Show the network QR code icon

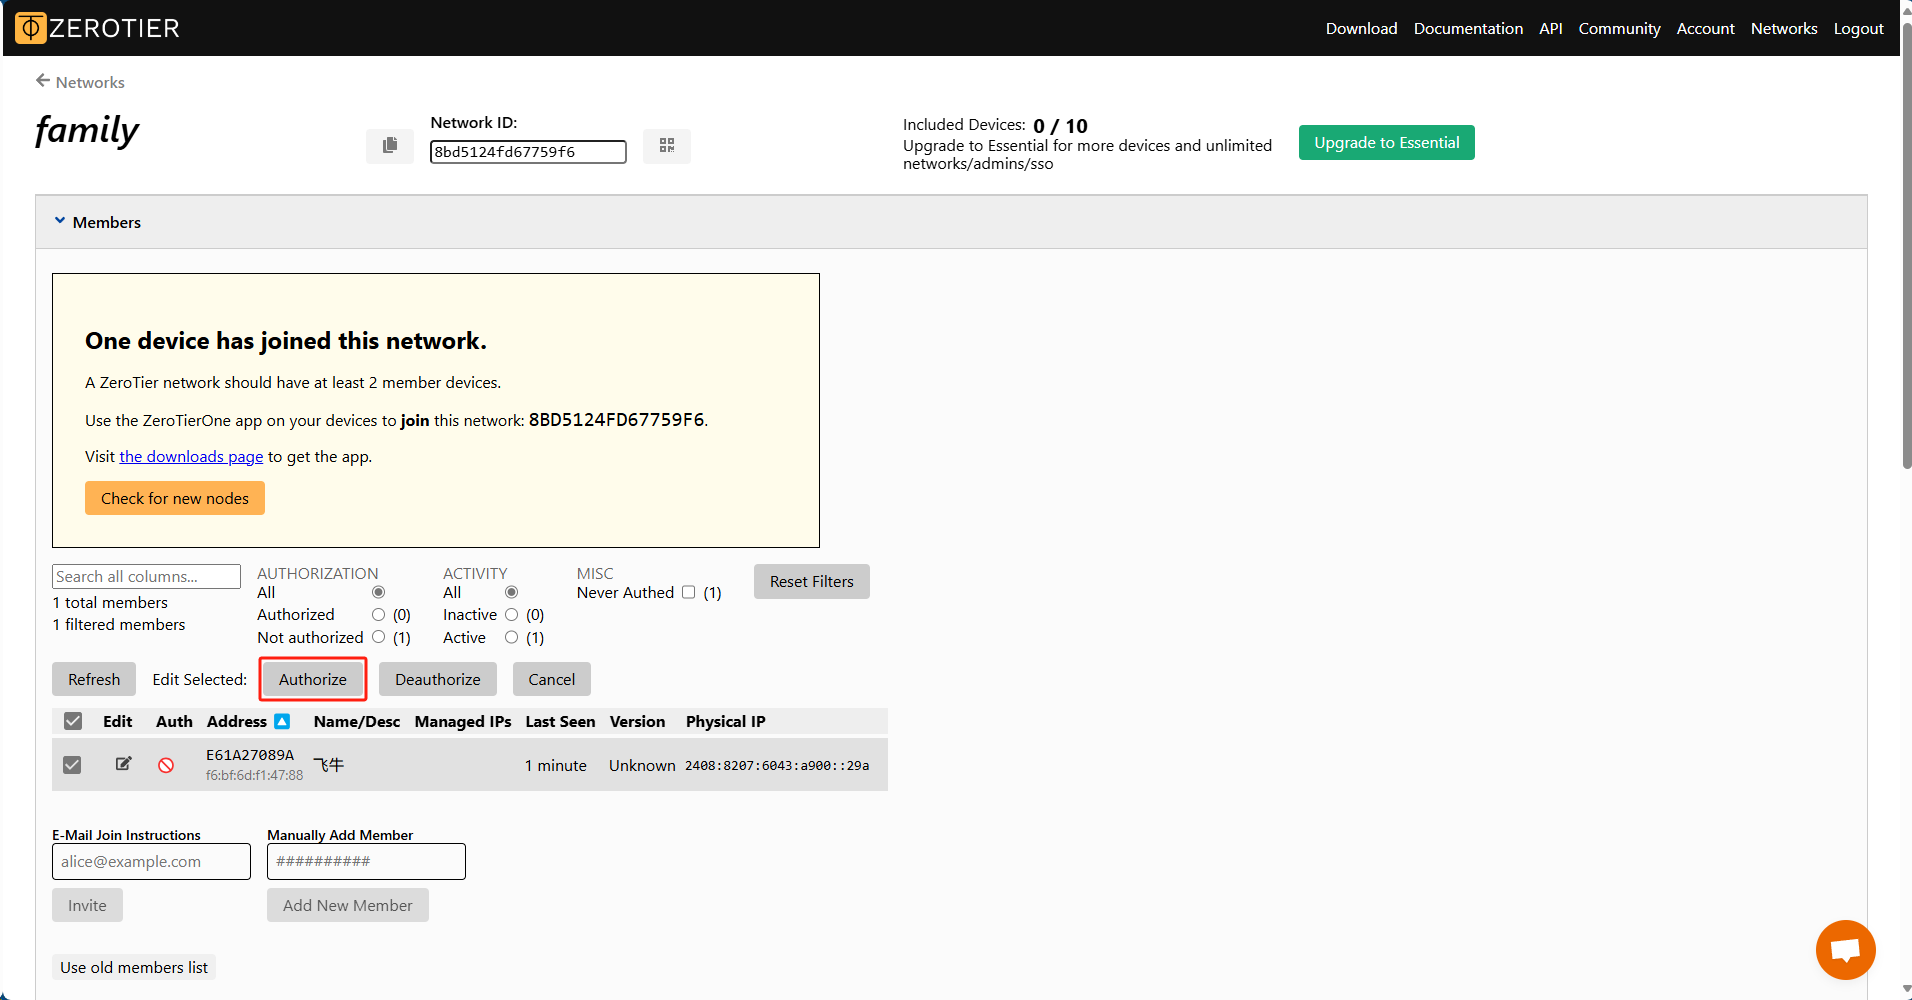tap(667, 146)
